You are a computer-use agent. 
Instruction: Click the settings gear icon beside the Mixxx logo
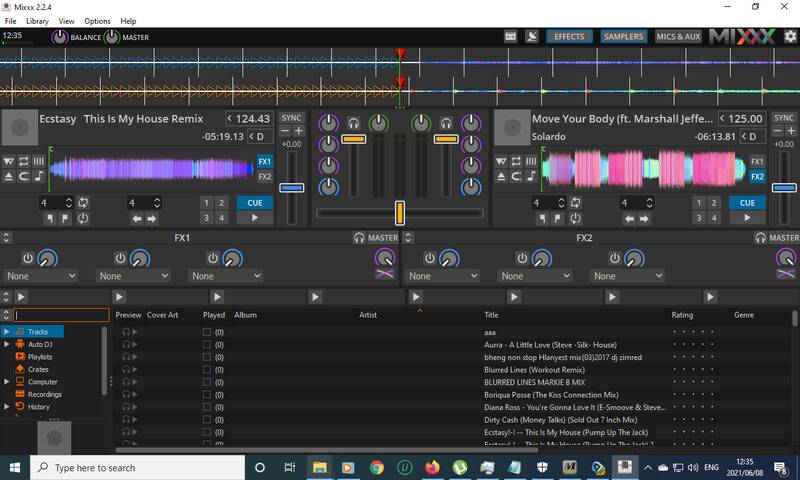[790, 37]
